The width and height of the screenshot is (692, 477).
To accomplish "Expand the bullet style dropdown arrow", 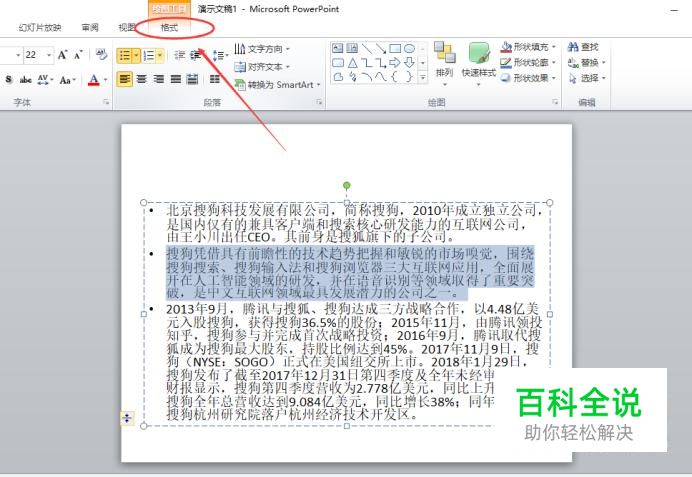I will [x=136, y=55].
